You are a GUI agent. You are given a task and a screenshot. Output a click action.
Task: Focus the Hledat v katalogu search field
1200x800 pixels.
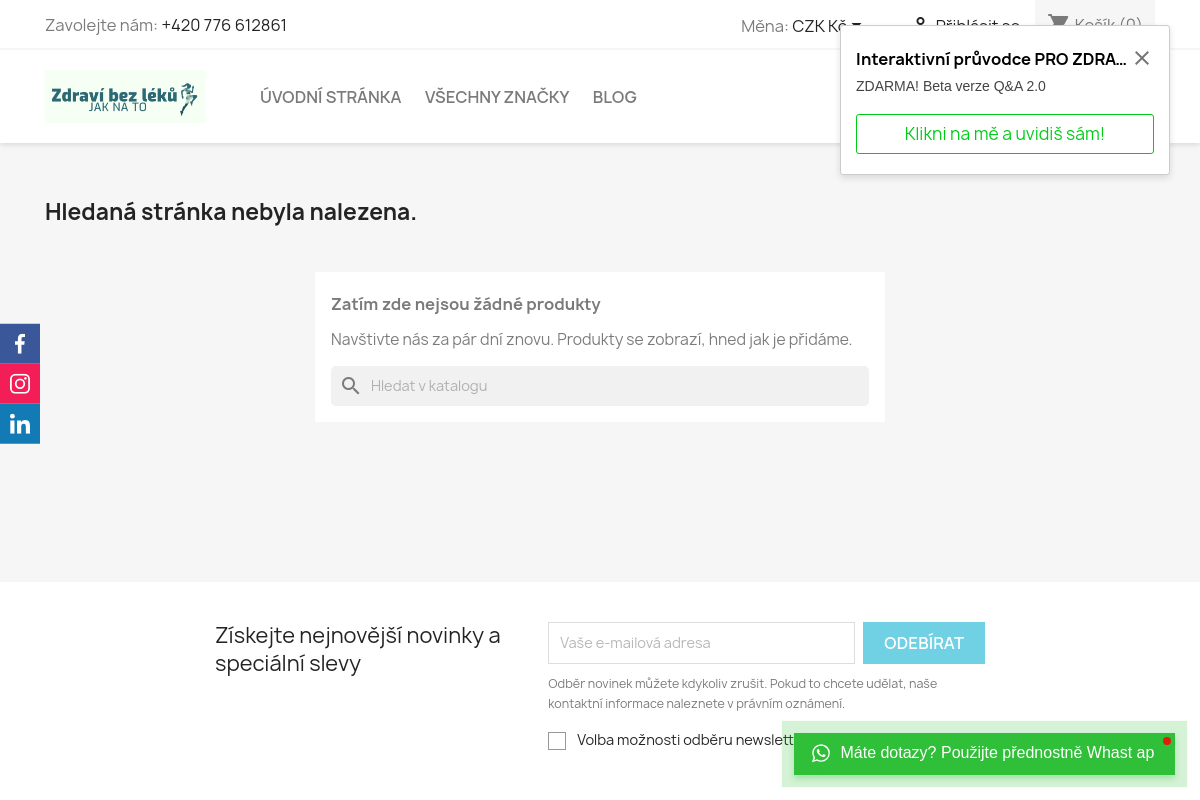click(x=600, y=386)
